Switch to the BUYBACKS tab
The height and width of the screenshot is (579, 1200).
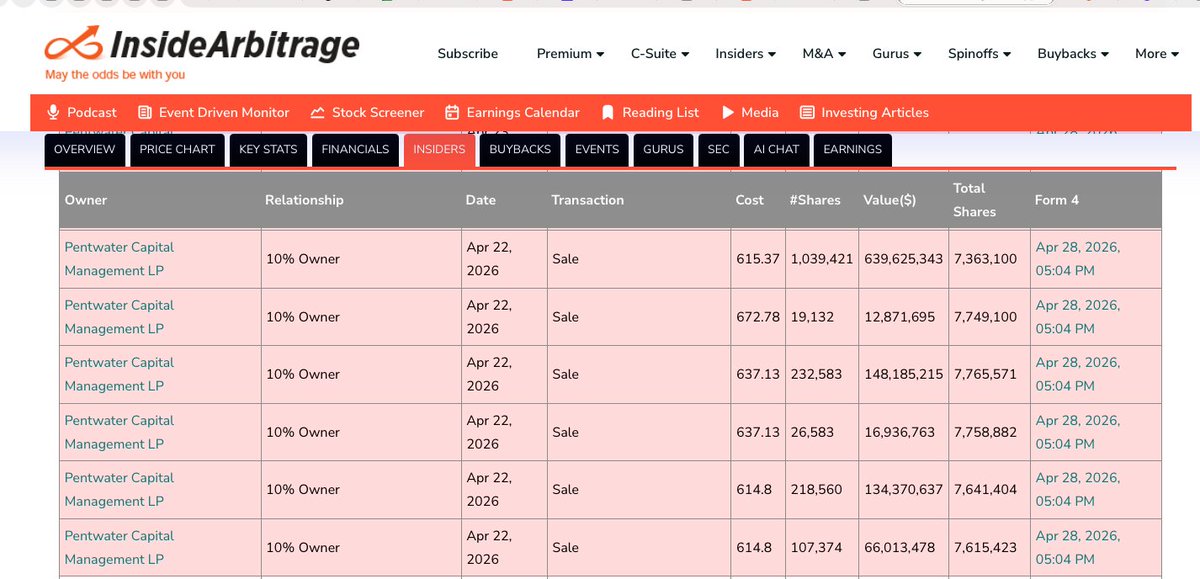tap(520, 149)
